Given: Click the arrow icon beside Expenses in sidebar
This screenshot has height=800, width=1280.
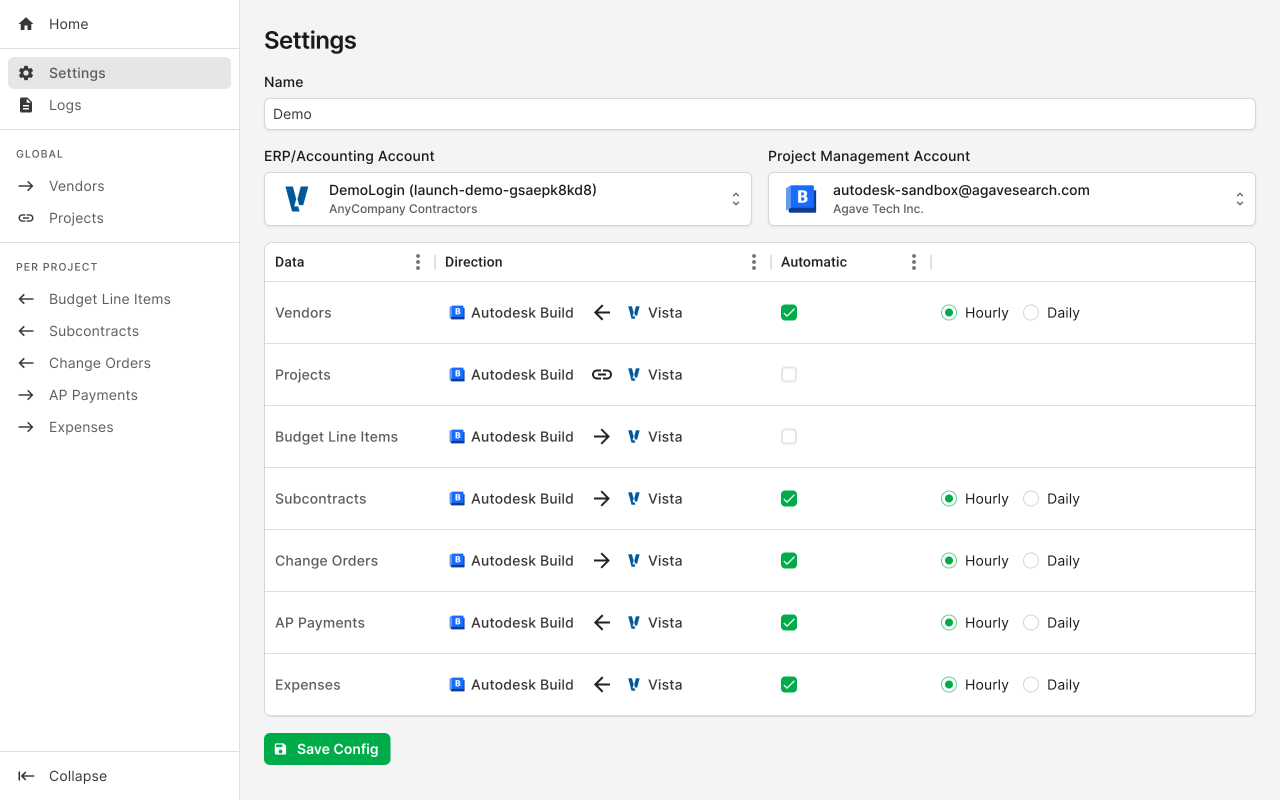Looking at the screenshot, I should [26, 427].
